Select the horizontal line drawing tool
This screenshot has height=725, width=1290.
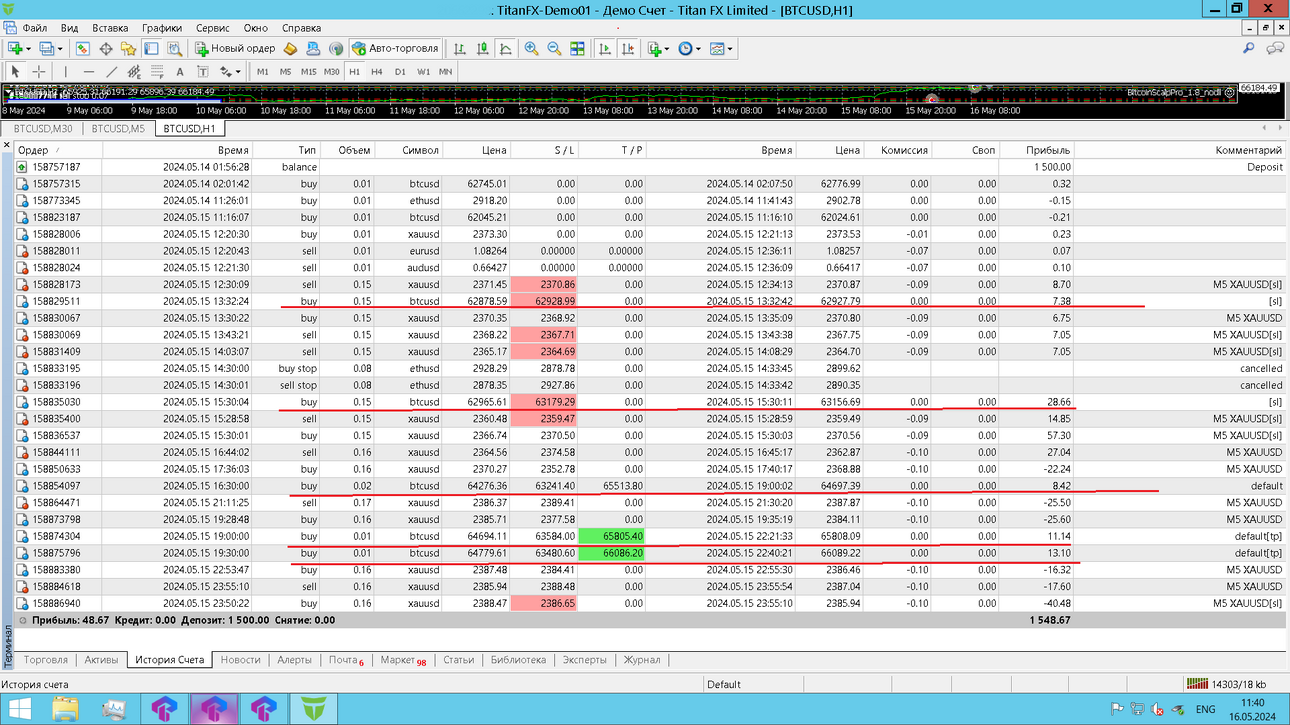click(x=89, y=72)
